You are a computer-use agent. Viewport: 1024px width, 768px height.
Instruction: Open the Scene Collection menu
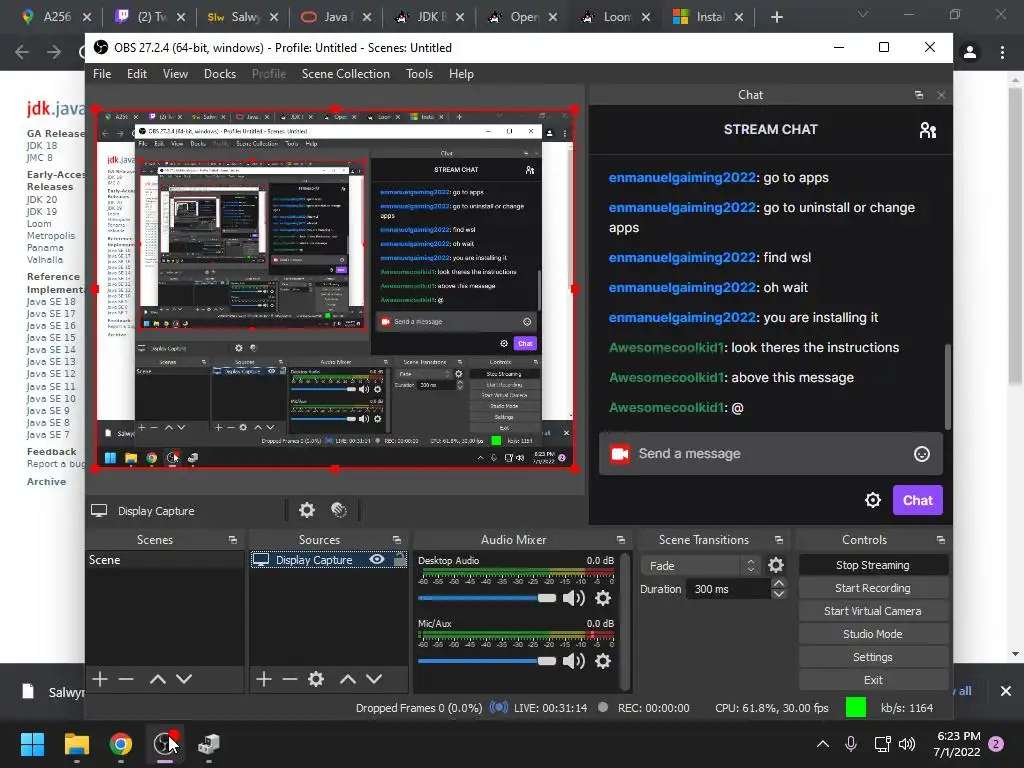[345, 74]
